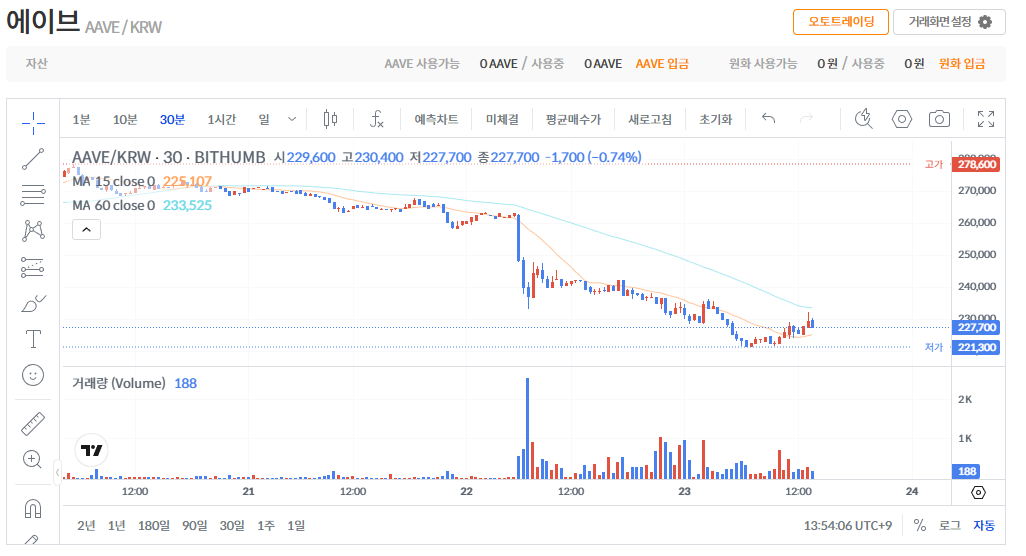Toggle the log scale option
Viewport: 1026px width, 556px height.
click(949, 525)
